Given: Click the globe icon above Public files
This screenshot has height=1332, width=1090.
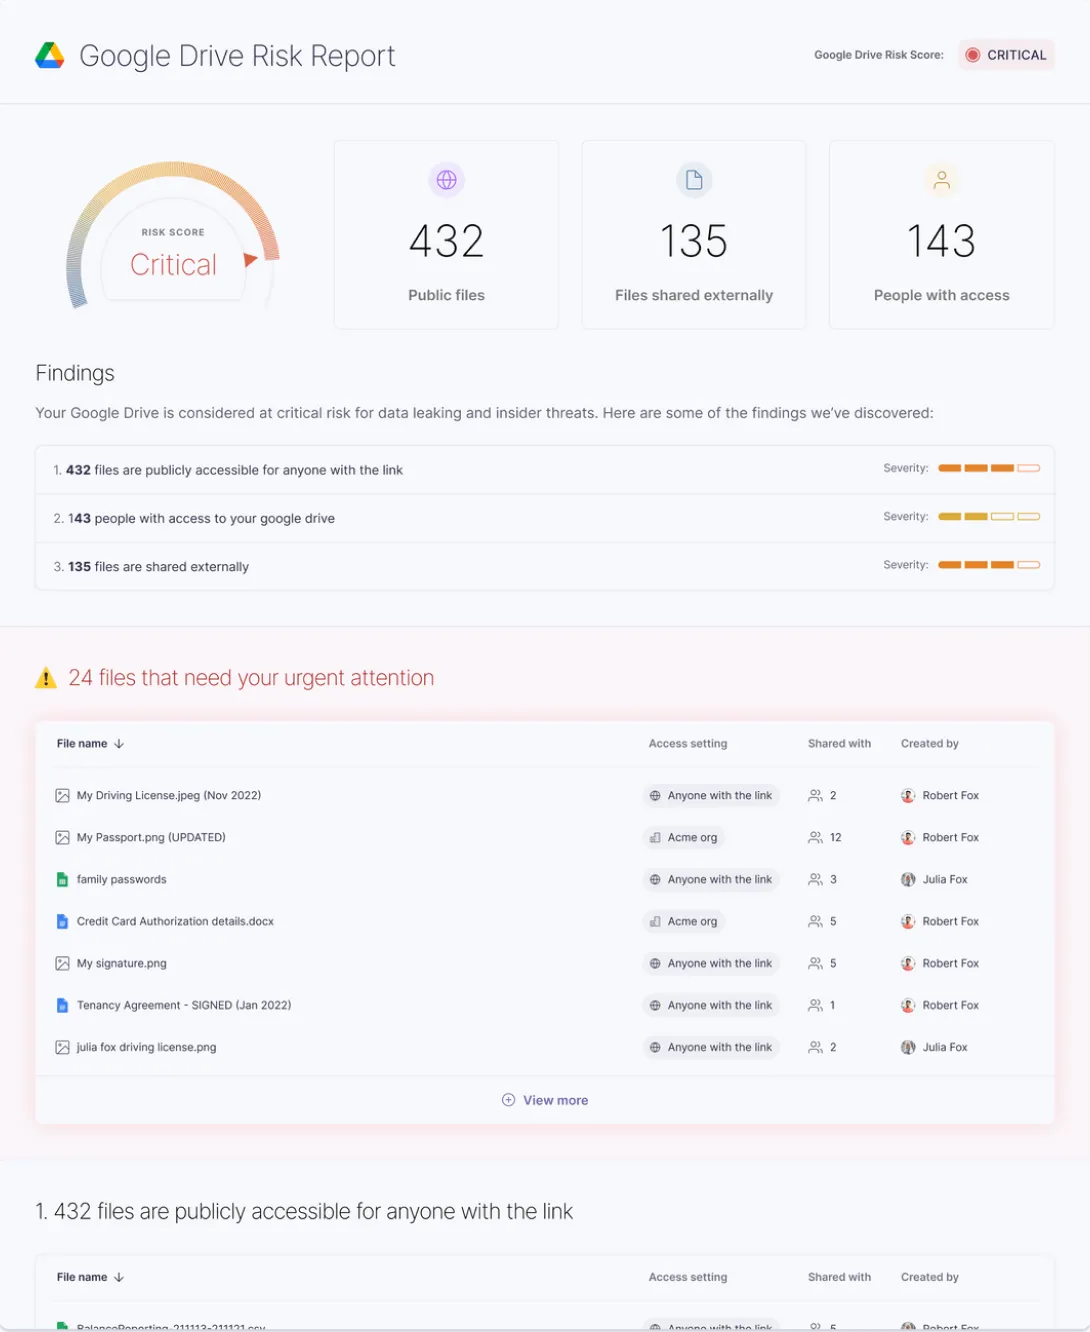Looking at the screenshot, I should 446,180.
